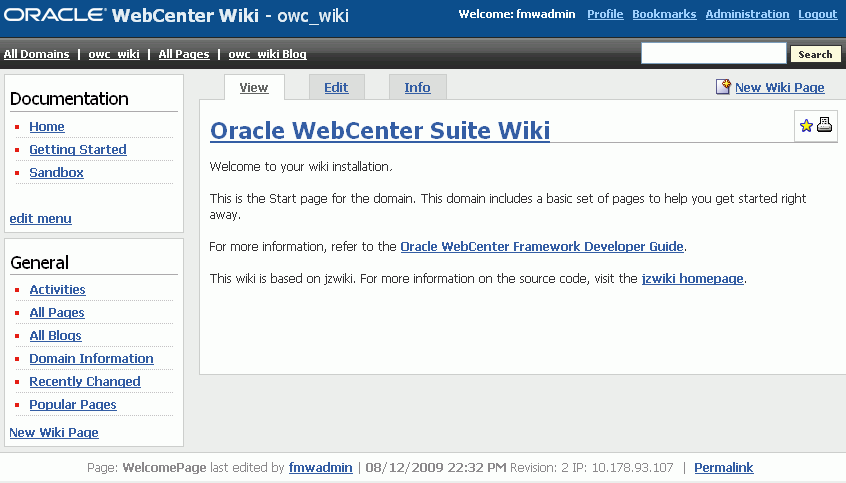846x483 pixels.
Task: Click the Oracle WebCenter Suite Wiki title
Action: [x=380, y=131]
